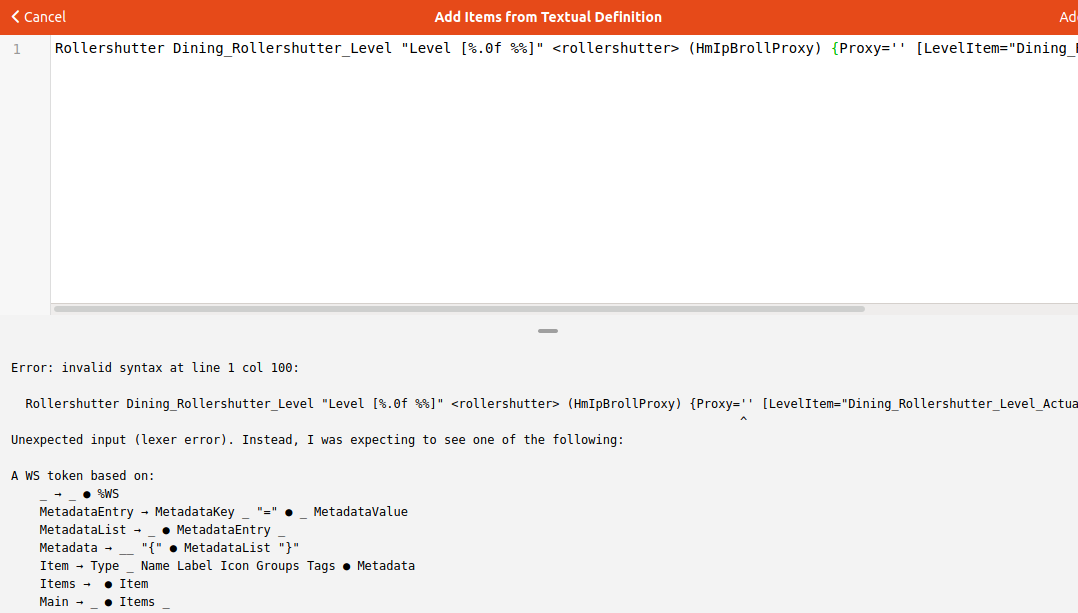Click the "Error: invalid syntax" message line
The width and height of the screenshot is (1078, 613).
point(155,368)
